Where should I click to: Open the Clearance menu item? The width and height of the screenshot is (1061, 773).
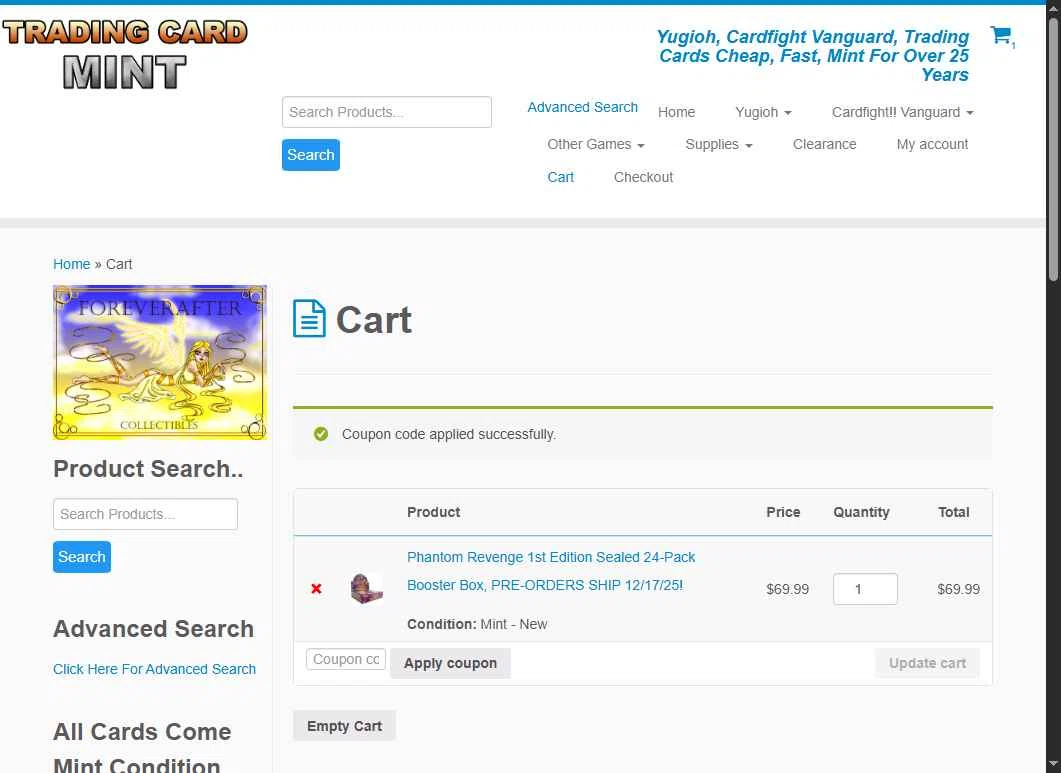point(824,145)
